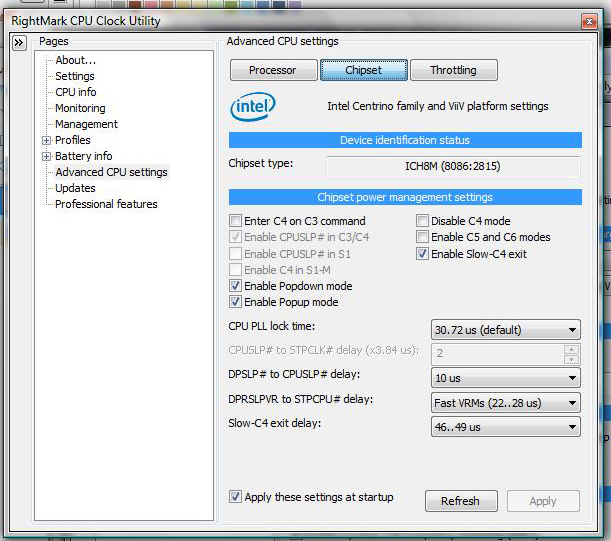Decrease CPUSLP# to STPCLK# delay spinner down arrow
The image size is (611, 541).
coord(571,359)
